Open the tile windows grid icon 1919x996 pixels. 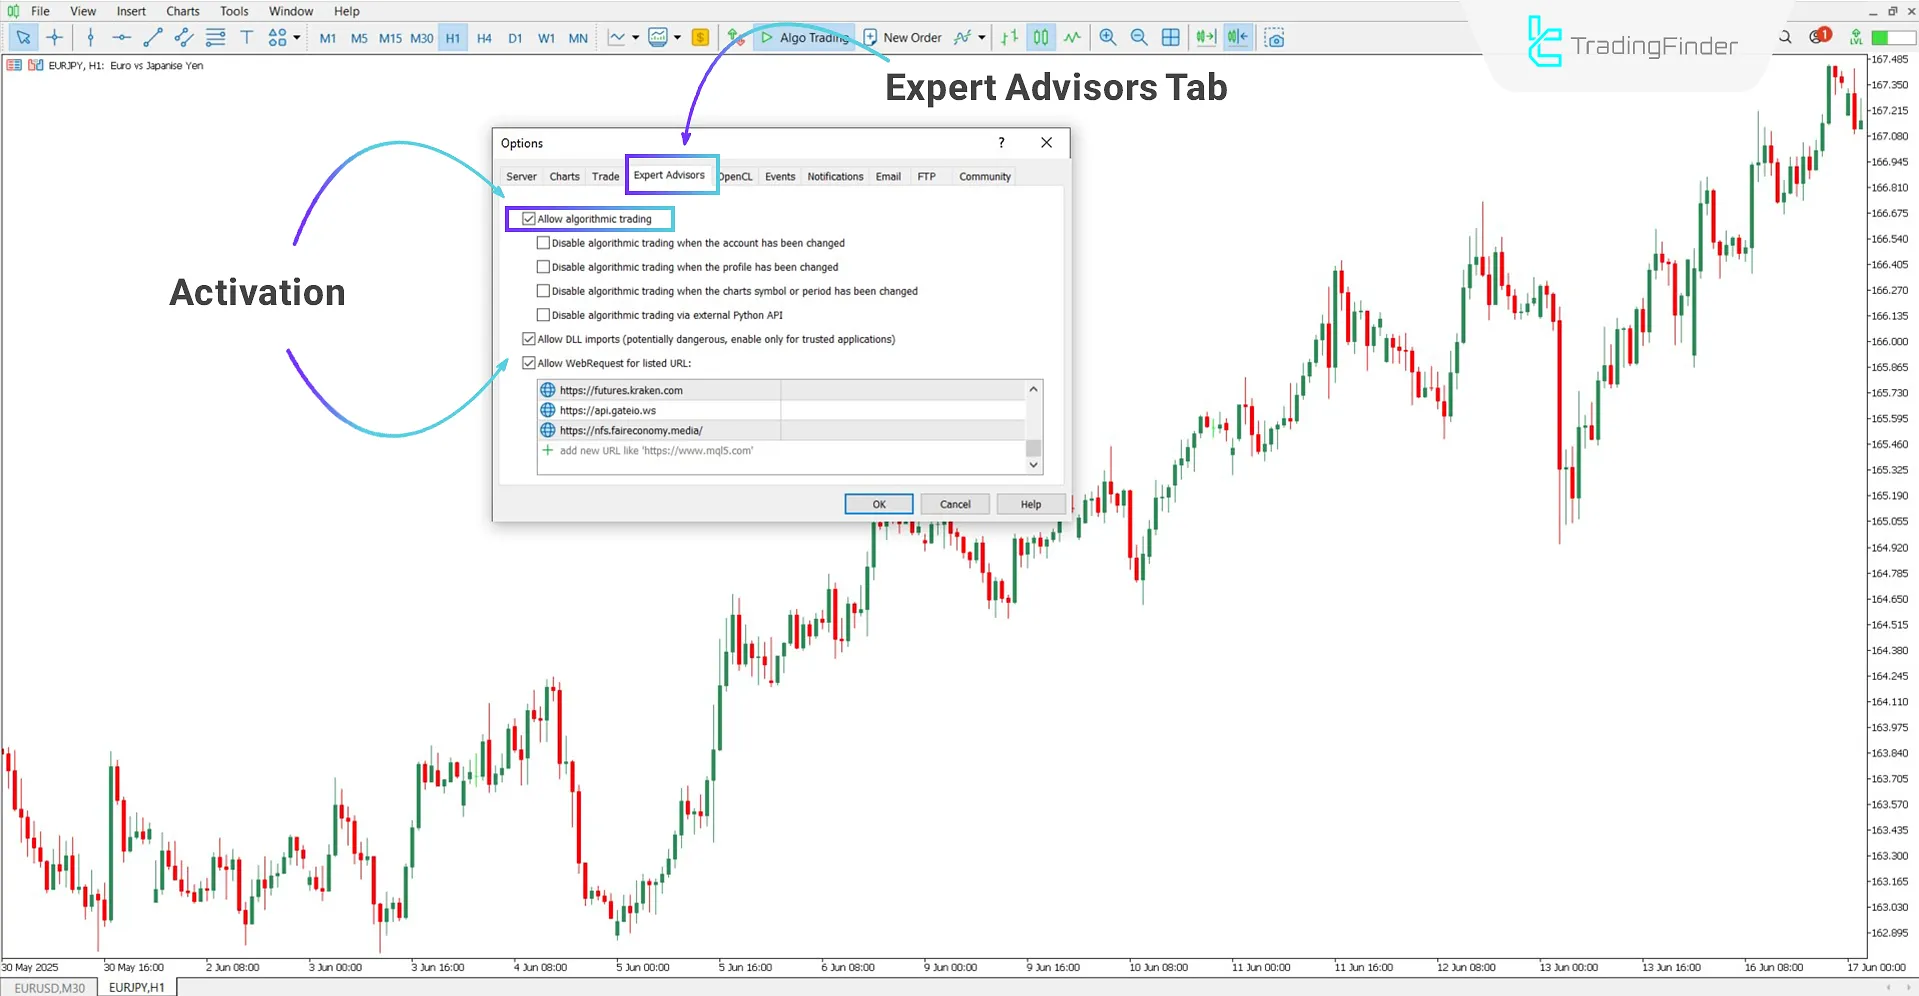(x=1170, y=38)
